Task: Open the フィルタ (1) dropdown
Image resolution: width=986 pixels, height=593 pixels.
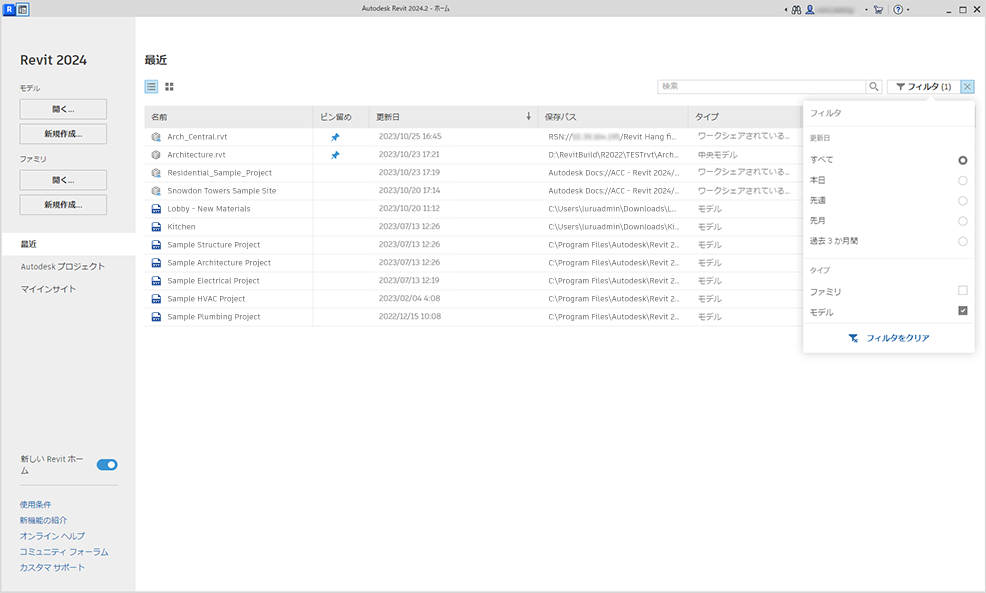Action: (923, 87)
